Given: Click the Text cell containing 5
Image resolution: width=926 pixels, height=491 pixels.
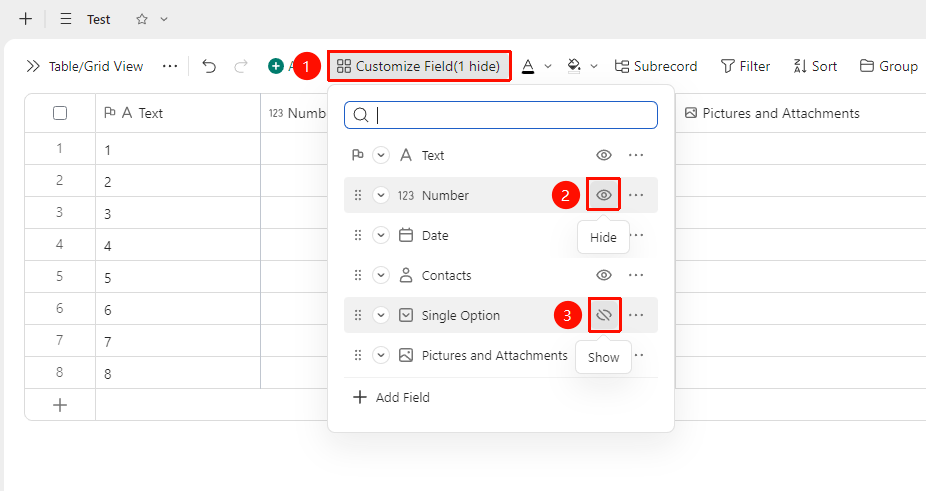Looking at the screenshot, I should point(178,277).
